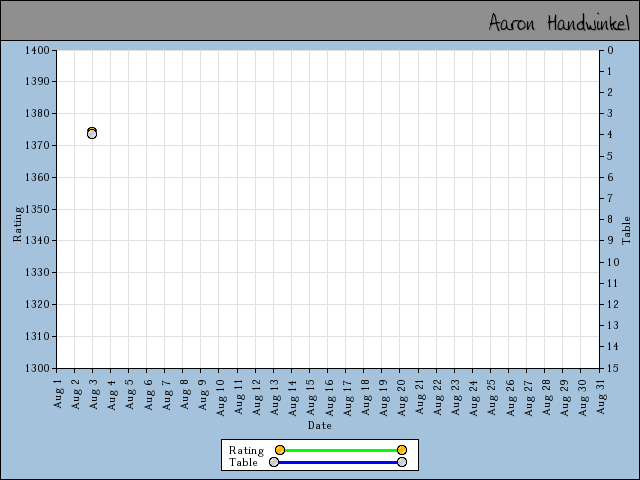The image size is (640, 480).
Task: Click the Aug 3 date label
Action: click(93, 393)
